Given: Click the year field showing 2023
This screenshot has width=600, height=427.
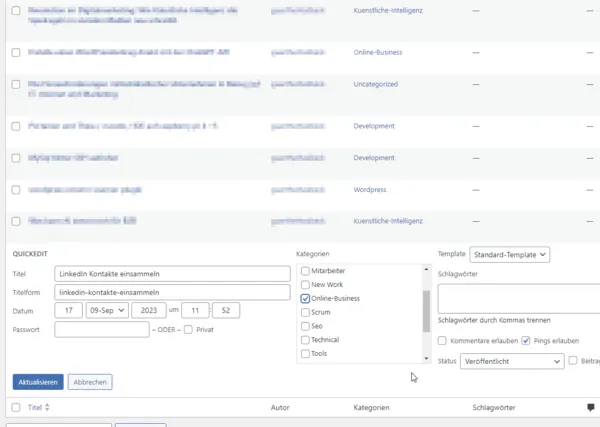Looking at the screenshot, I should click(149, 310).
